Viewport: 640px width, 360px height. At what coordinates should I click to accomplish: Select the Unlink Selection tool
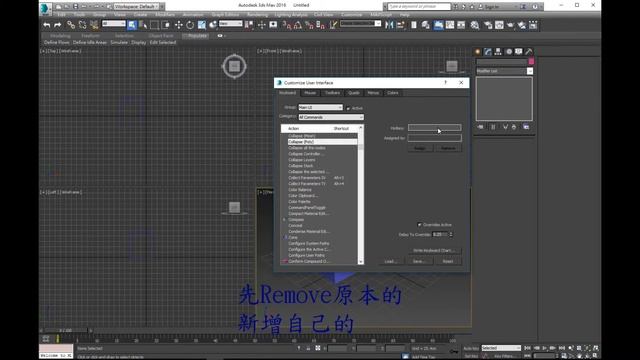click(82, 25)
